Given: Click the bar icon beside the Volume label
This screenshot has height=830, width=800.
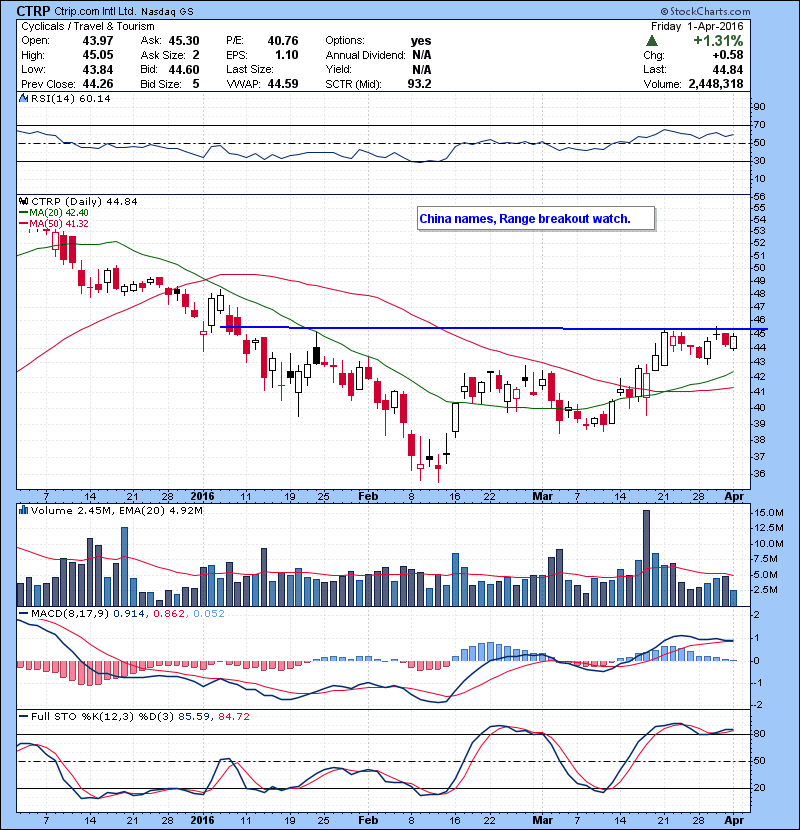Looking at the screenshot, I should [x=23, y=510].
